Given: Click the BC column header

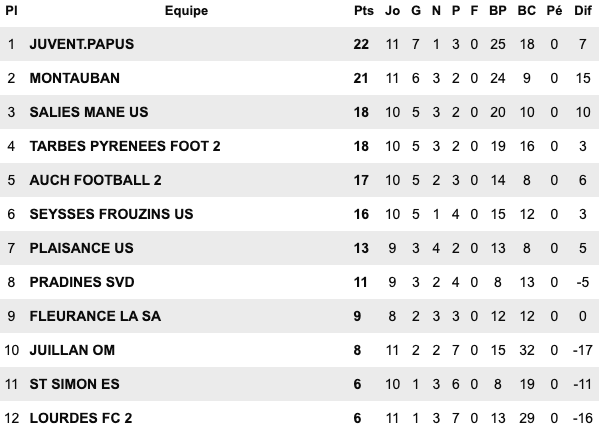Looking at the screenshot, I should tap(527, 11).
